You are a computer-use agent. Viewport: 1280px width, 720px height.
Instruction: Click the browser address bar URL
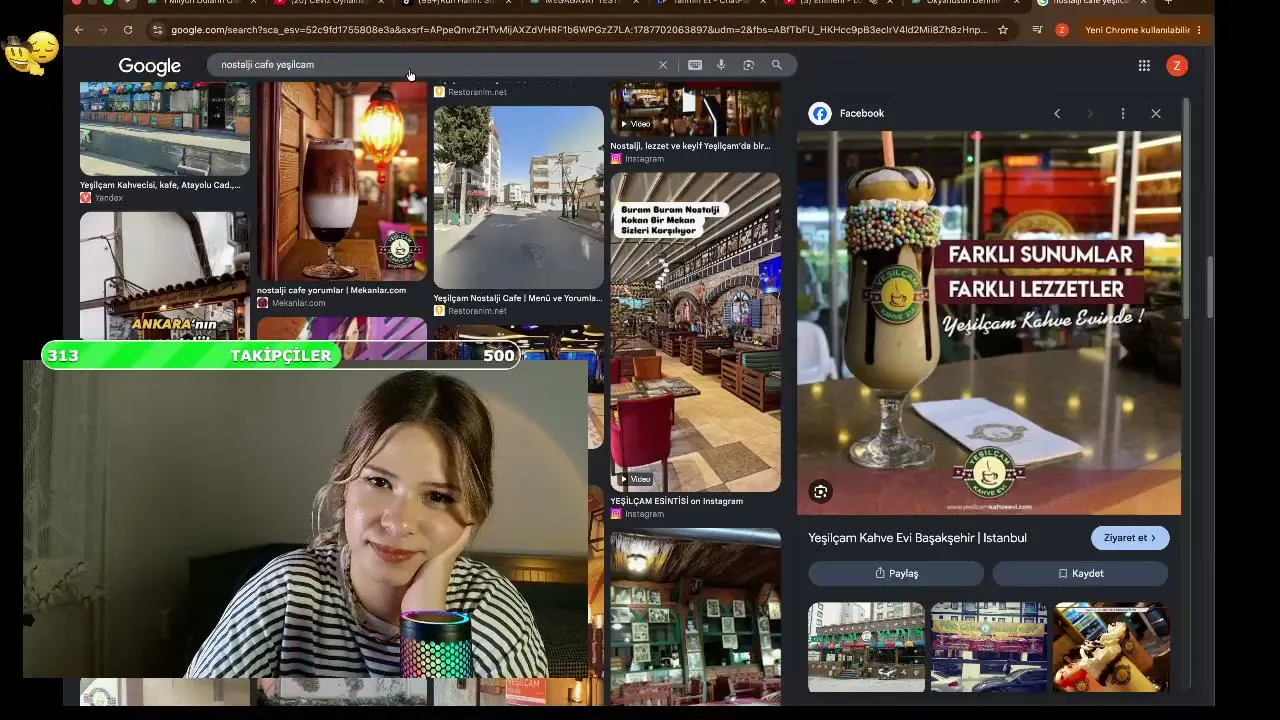pos(578,30)
